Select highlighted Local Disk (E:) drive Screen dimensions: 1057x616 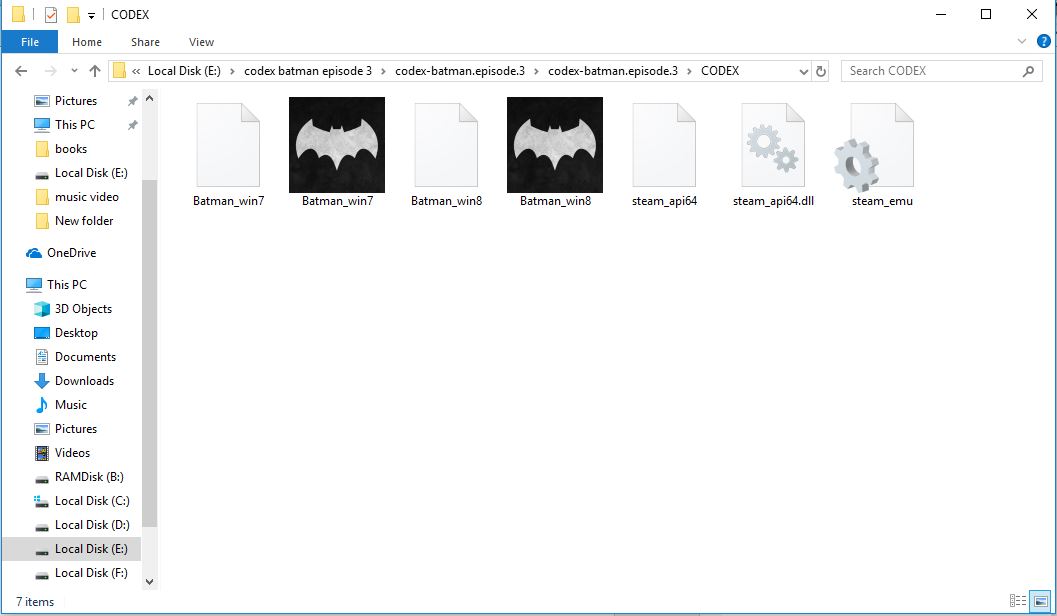pyautogui.click(x=71, y=549)
